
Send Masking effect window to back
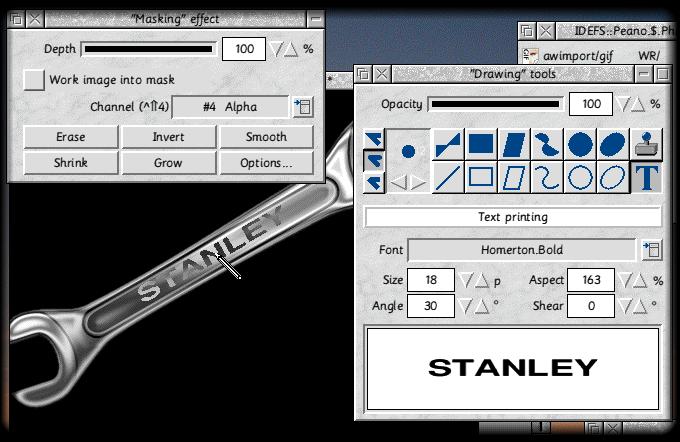coord(16,19)
